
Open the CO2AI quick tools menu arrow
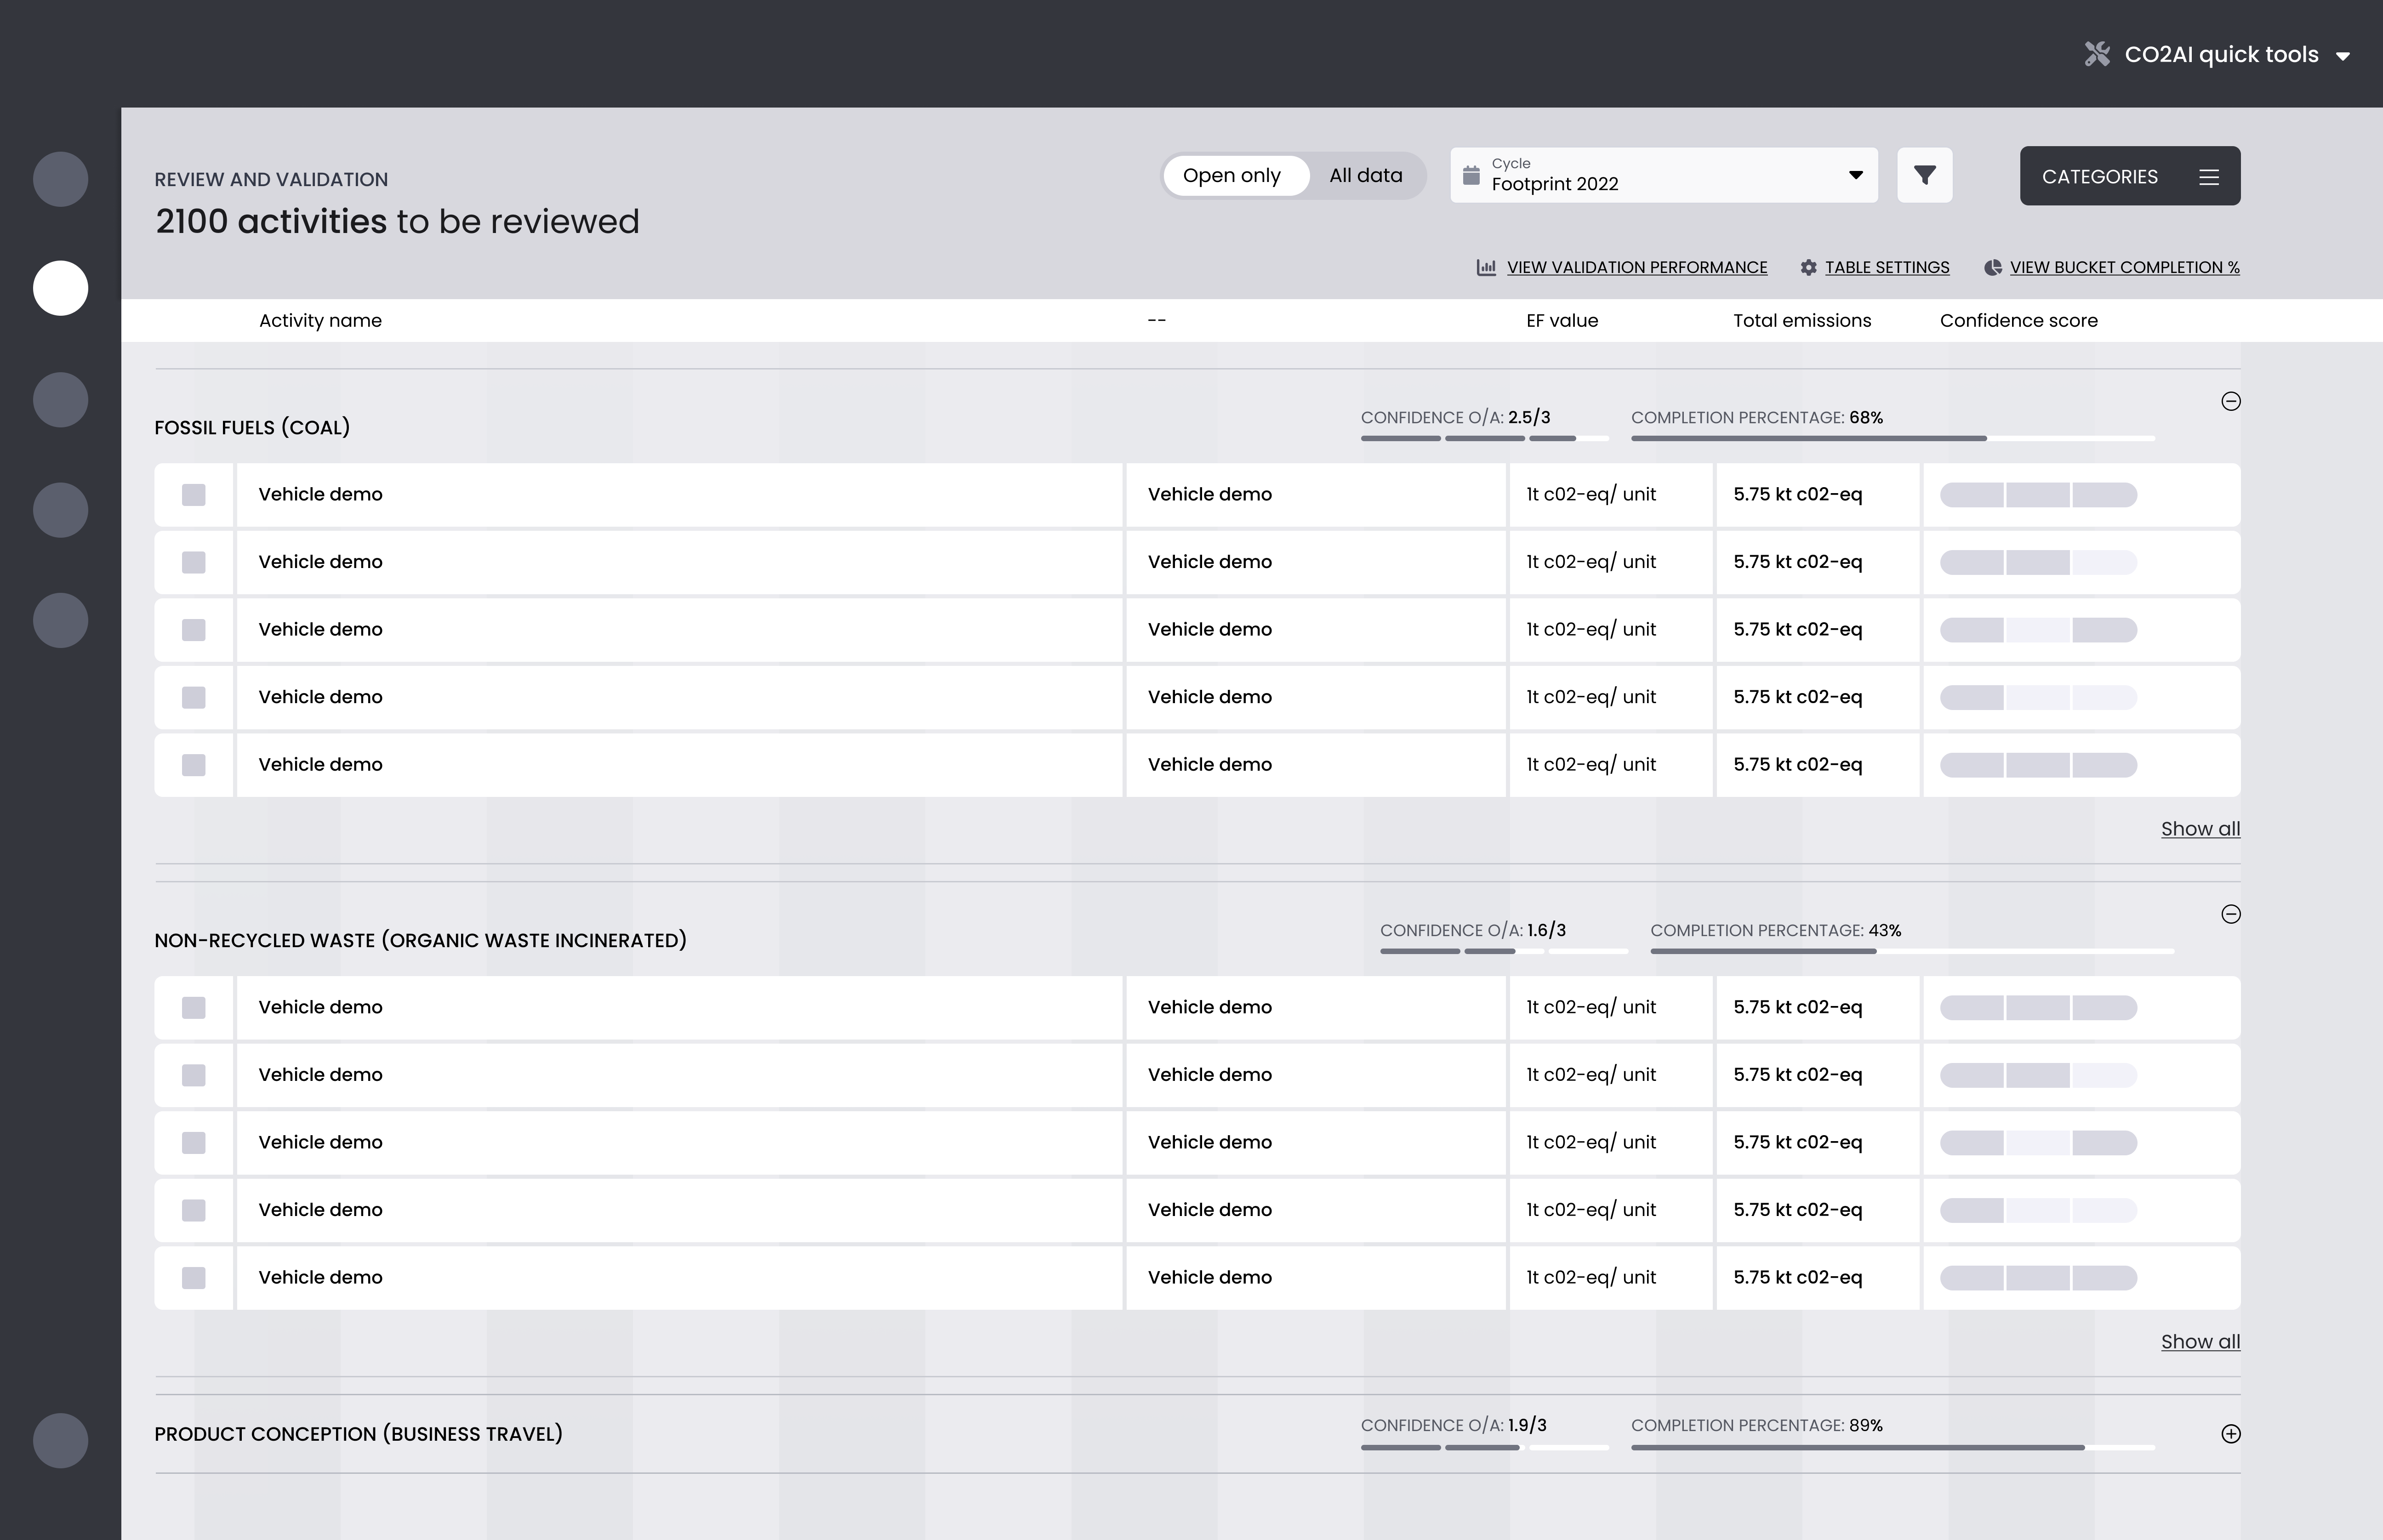point(2342,56)
